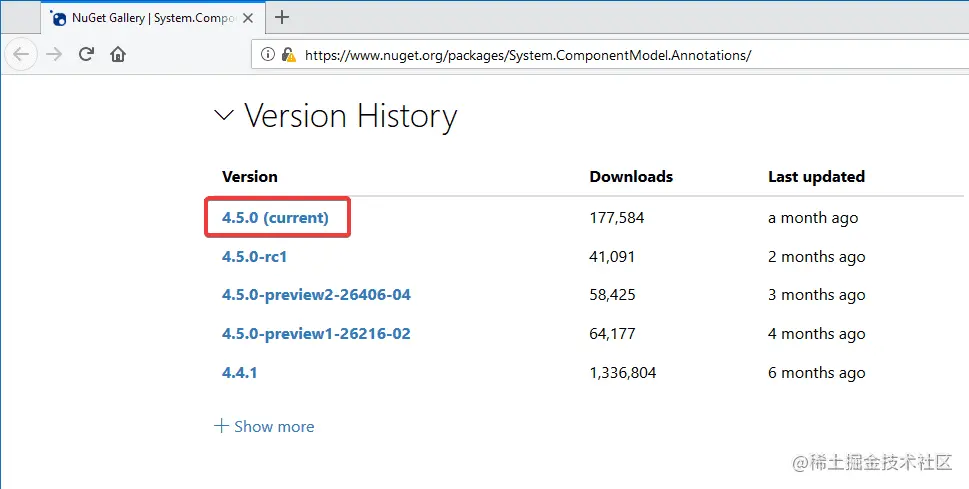Image resolution: width=969 pixels, height=489 pixels.
Task: Open version 4.5.0 (current) link
Action: point(275,217)
